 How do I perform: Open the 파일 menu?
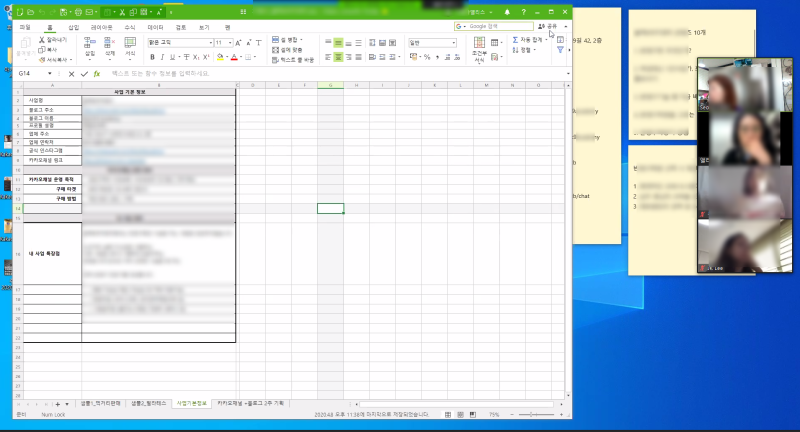coord(25,27)
